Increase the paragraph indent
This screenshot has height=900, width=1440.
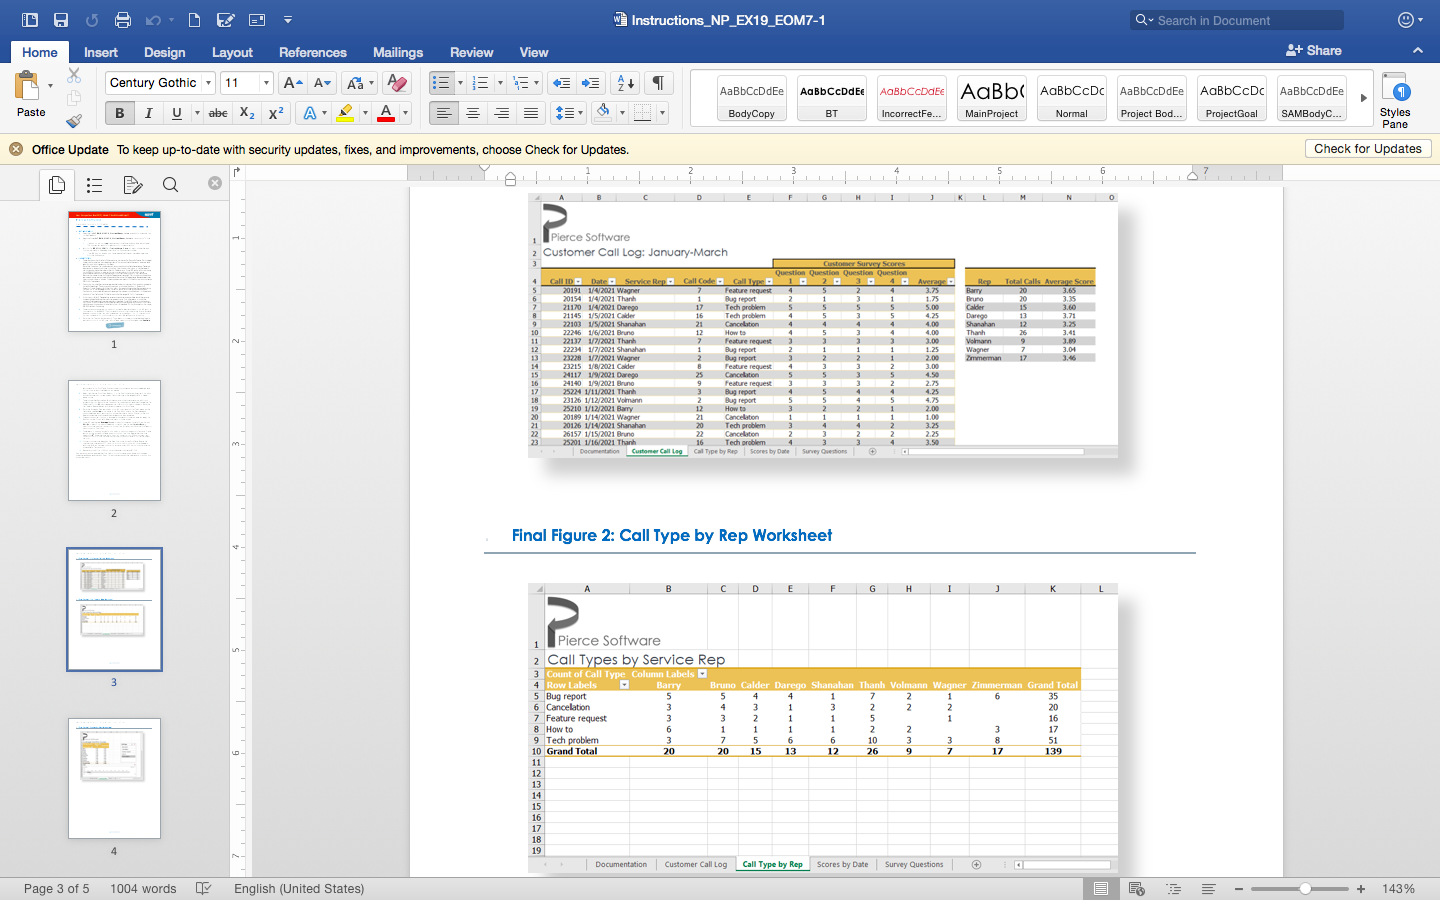591,83
